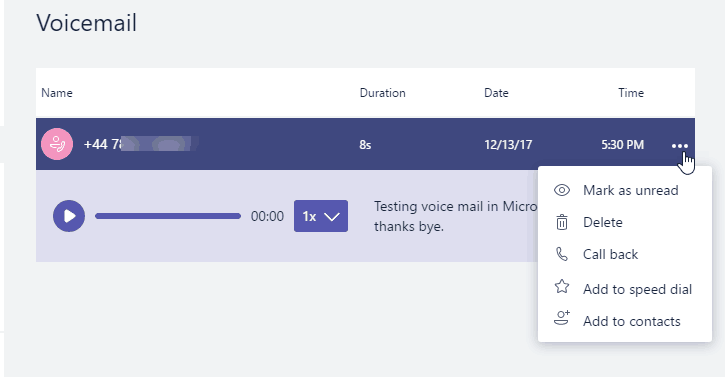The image size is (725, 377).
Task: Click the pink caller avatar icon
Action: tap(57, 144)
